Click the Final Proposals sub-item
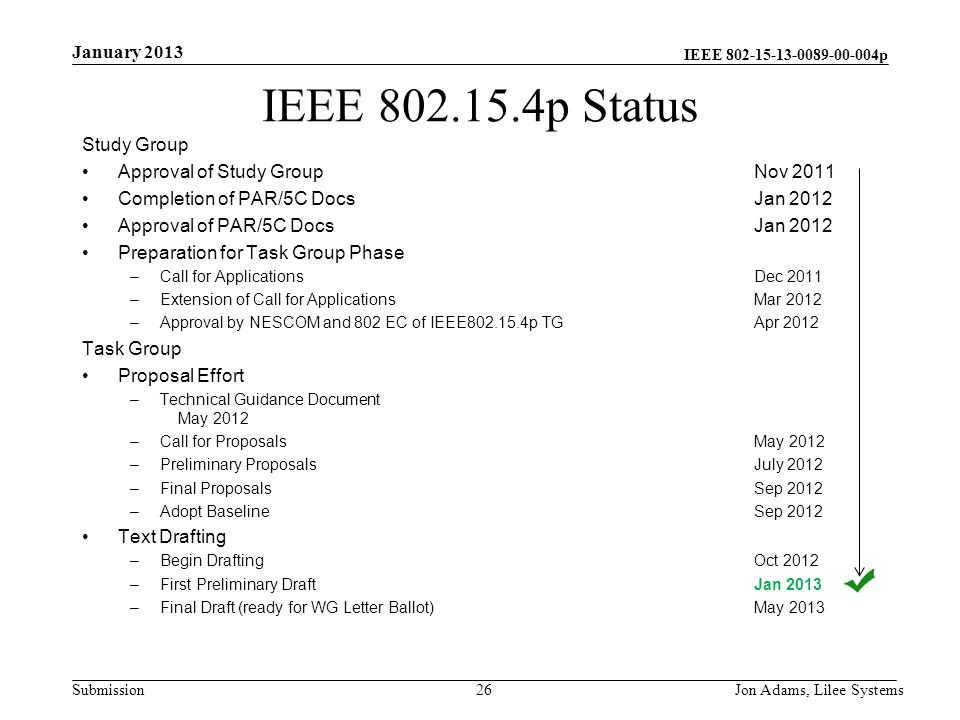The height and width of the screenshot is (720, 960). coord(216,489)
